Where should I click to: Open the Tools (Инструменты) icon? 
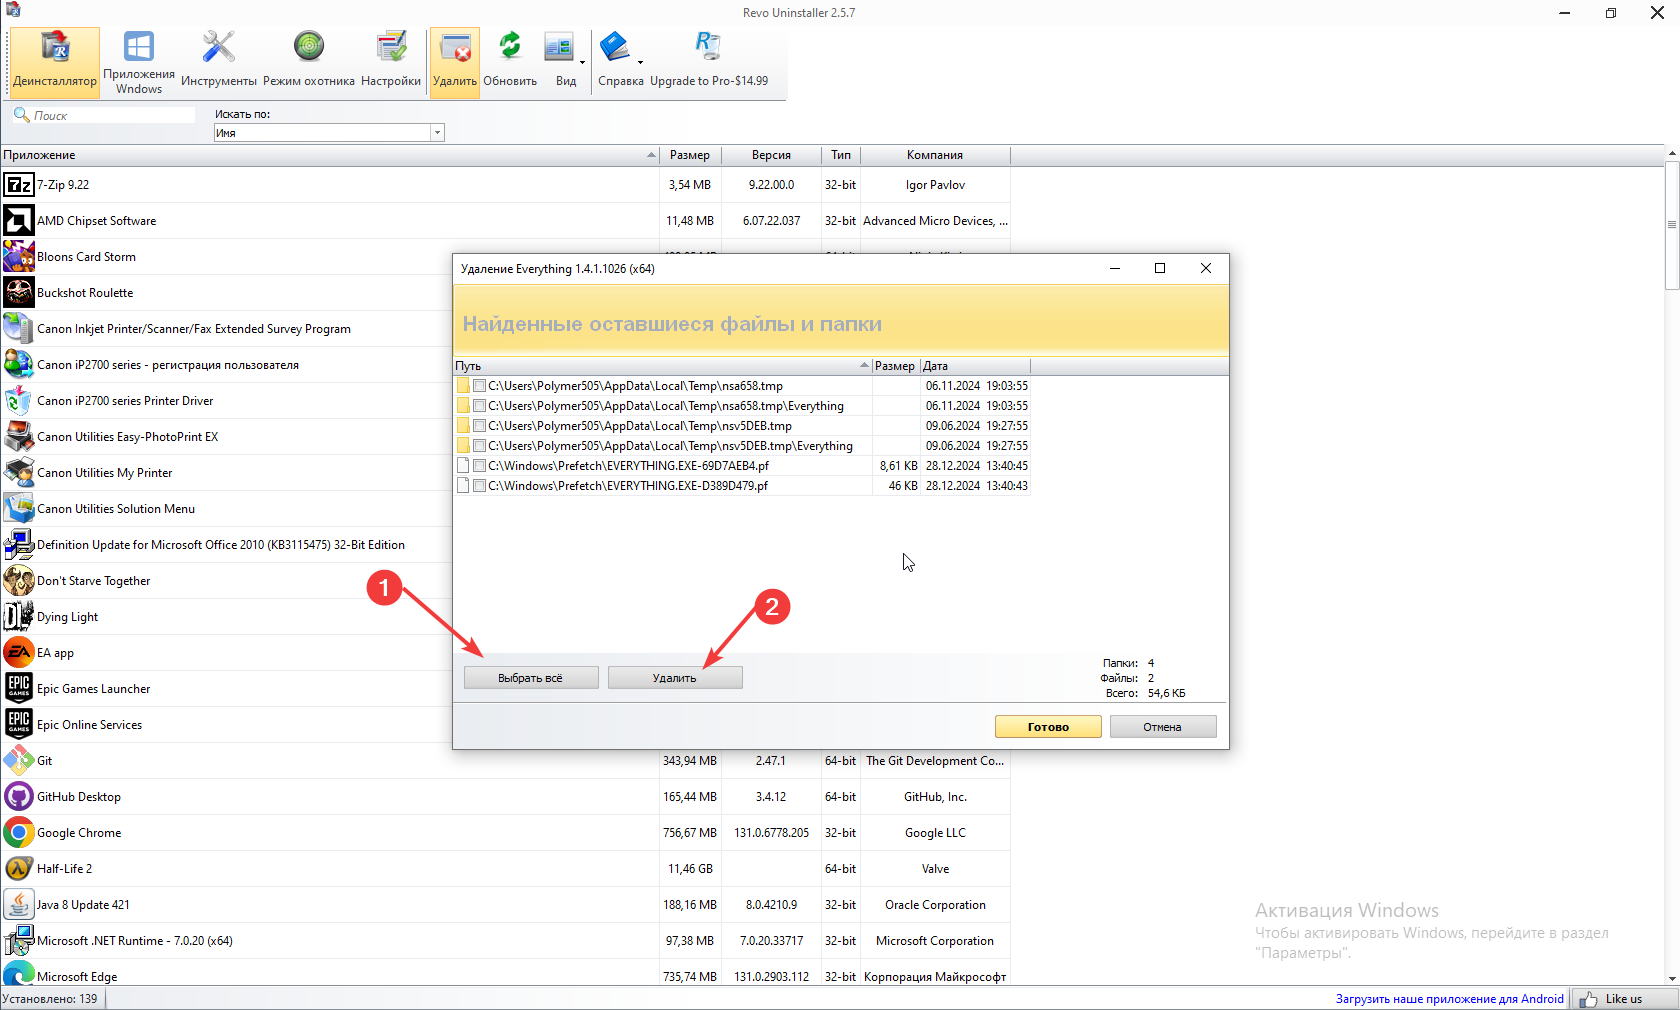click(x=218, y=47)
